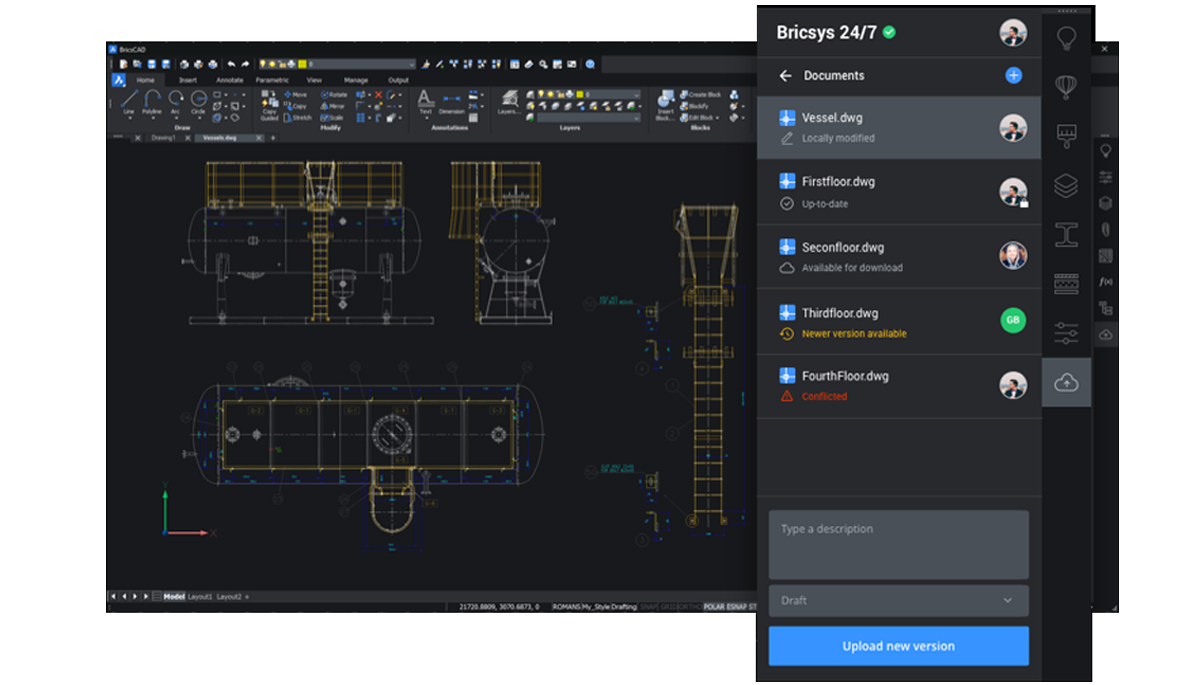The width and height of the screenshot is (1200, 685).
Task: Click the f(x) parameters icon in the narrow sidebar
Action: (x=1106, y=282)
